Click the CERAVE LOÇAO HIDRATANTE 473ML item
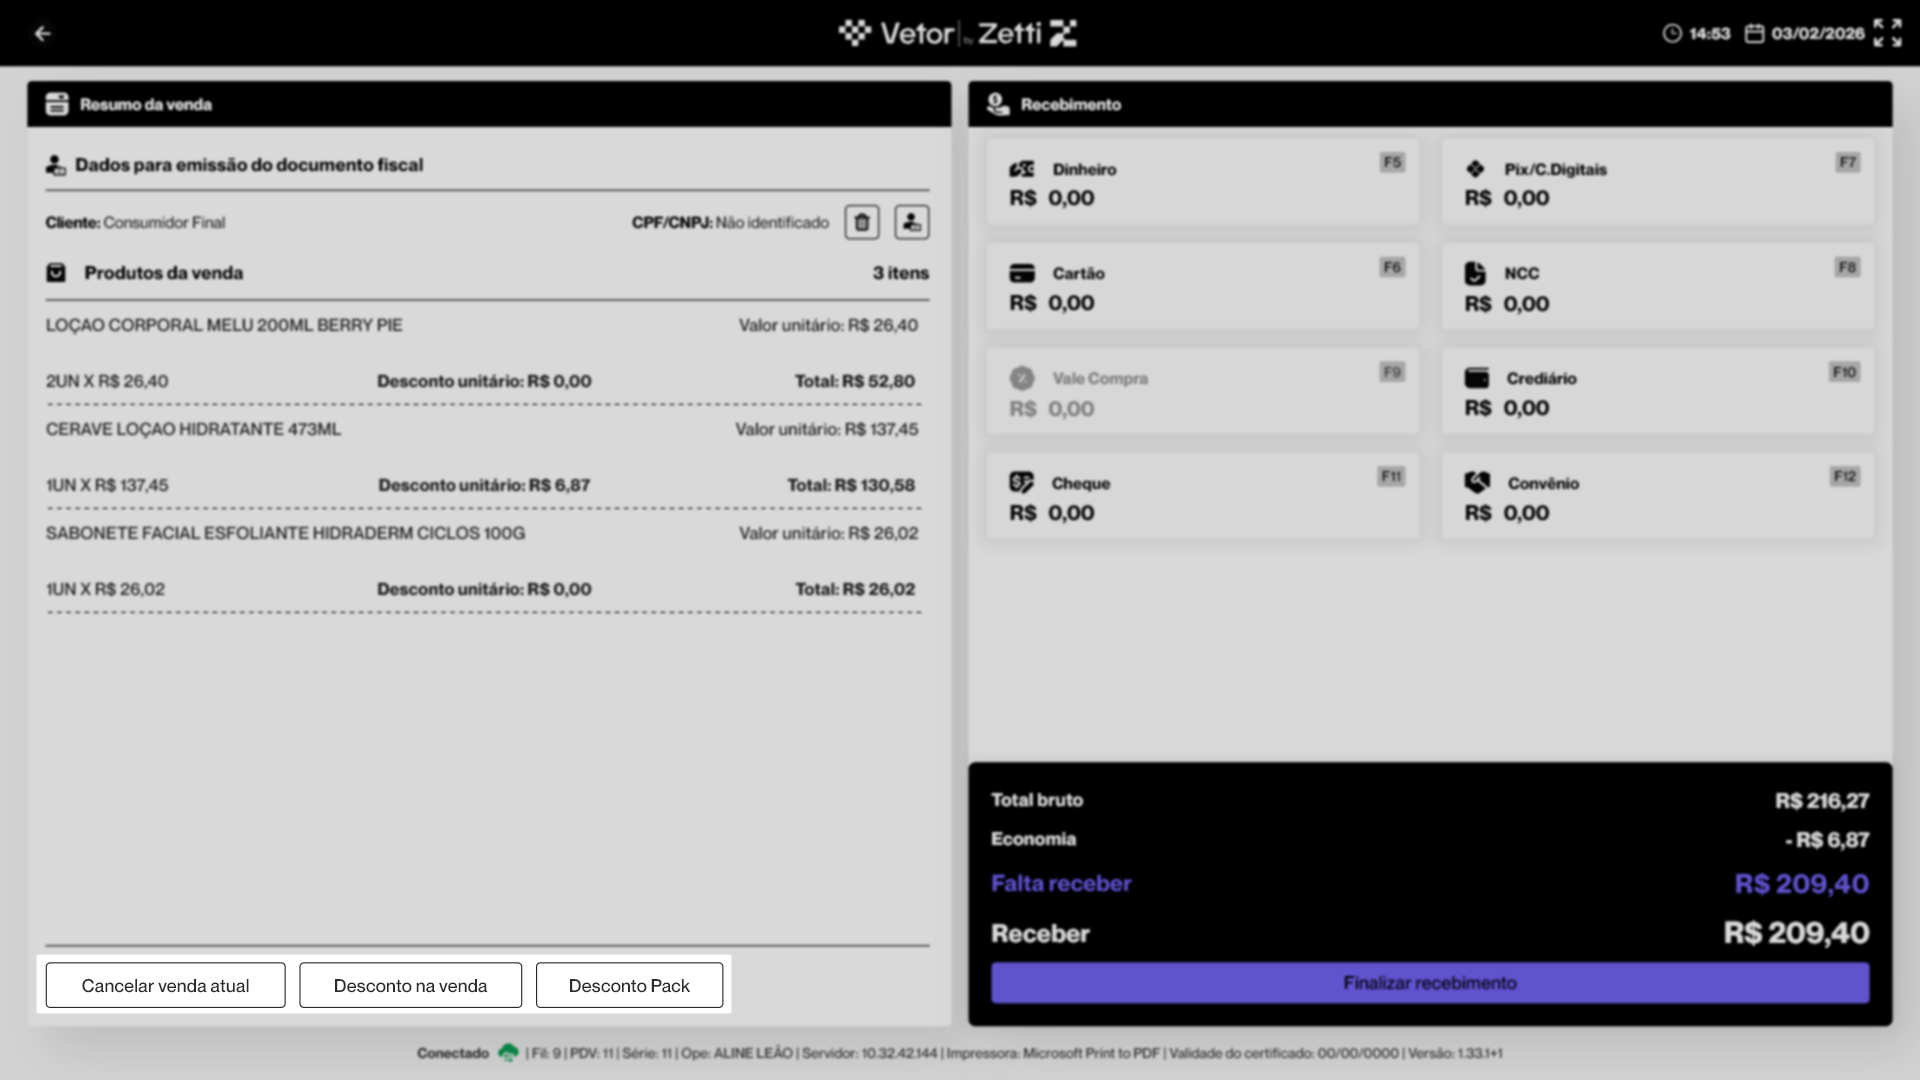This screenshot has width=1920, height=1080. (193, 429)
